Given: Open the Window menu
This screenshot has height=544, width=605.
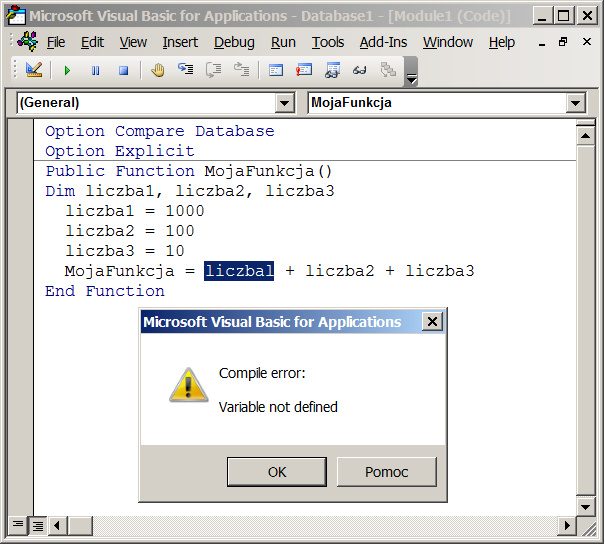Looking at the screenshot, I should (x=448, y=42).
